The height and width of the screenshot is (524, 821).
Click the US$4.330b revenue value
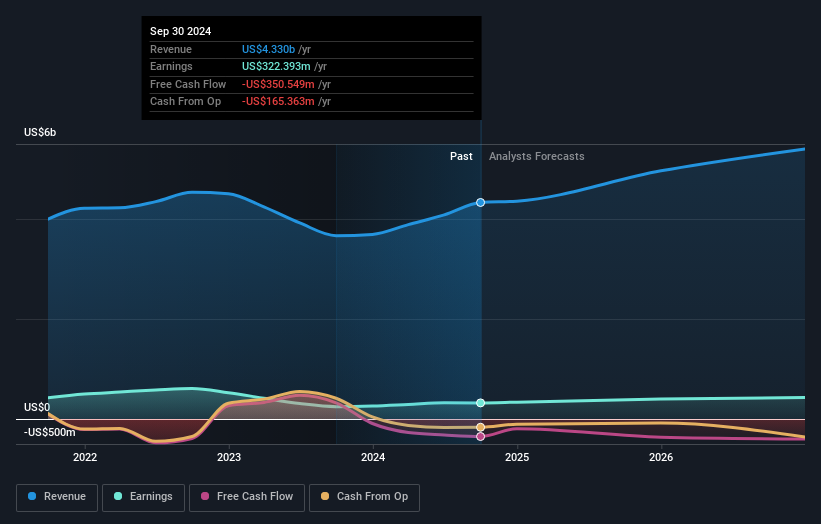click(268, 49)
